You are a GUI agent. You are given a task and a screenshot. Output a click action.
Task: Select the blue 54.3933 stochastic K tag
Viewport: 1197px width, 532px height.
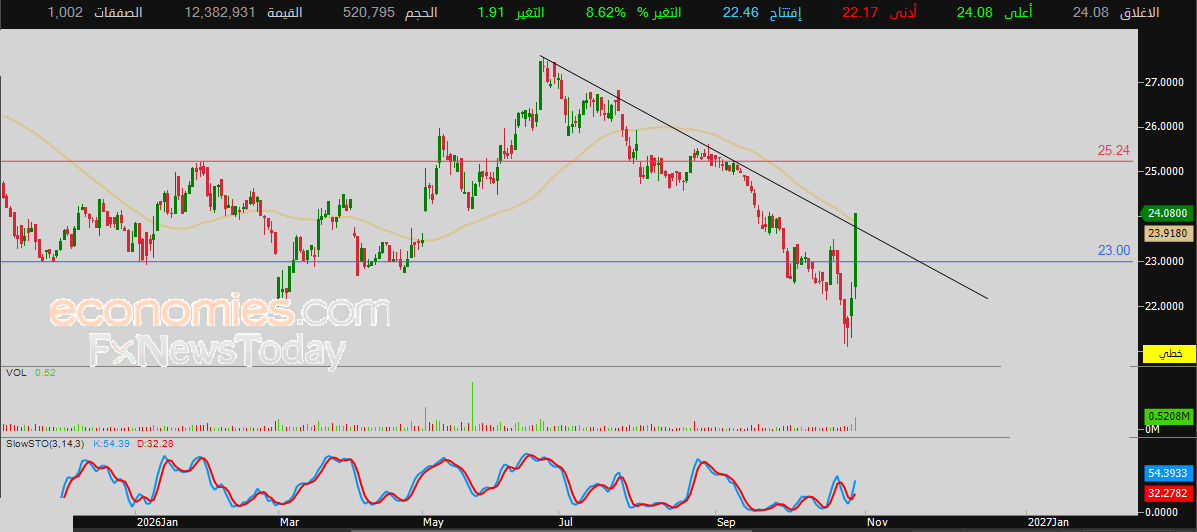coord(1169,472)
